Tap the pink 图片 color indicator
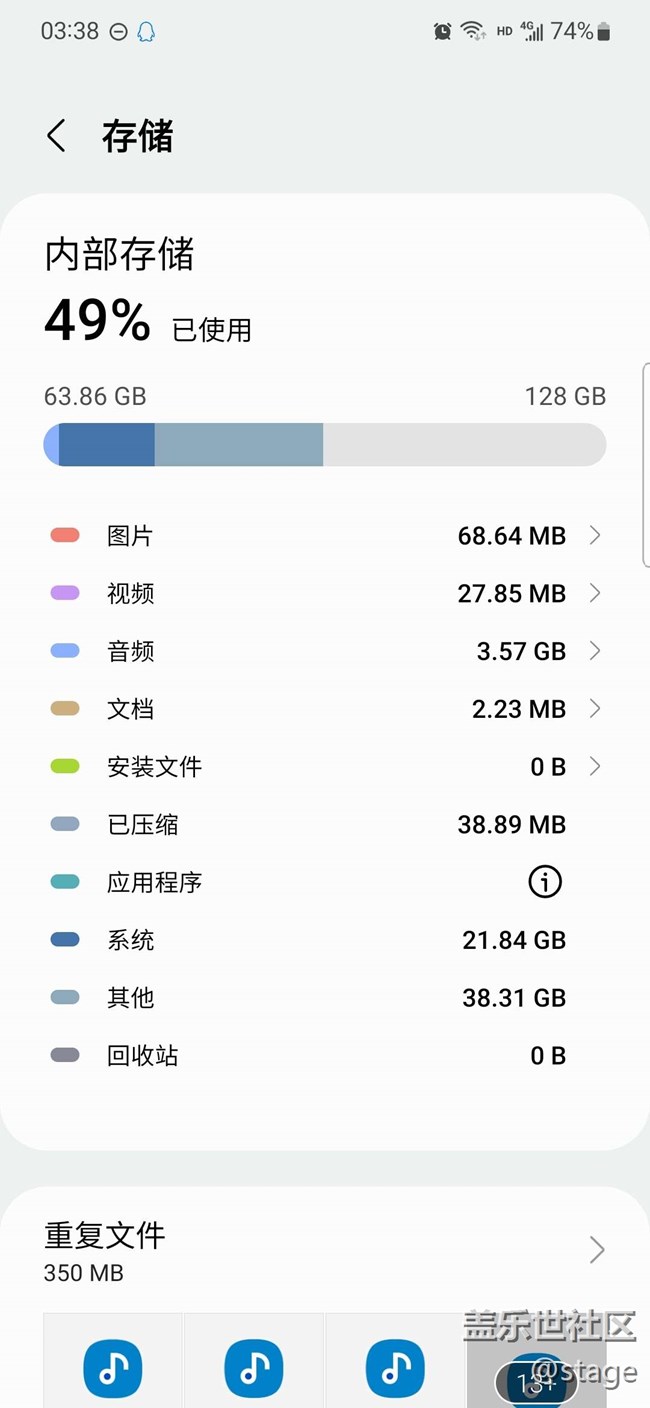The width and height of the screenshot is (650, 1408). [65, 536]
